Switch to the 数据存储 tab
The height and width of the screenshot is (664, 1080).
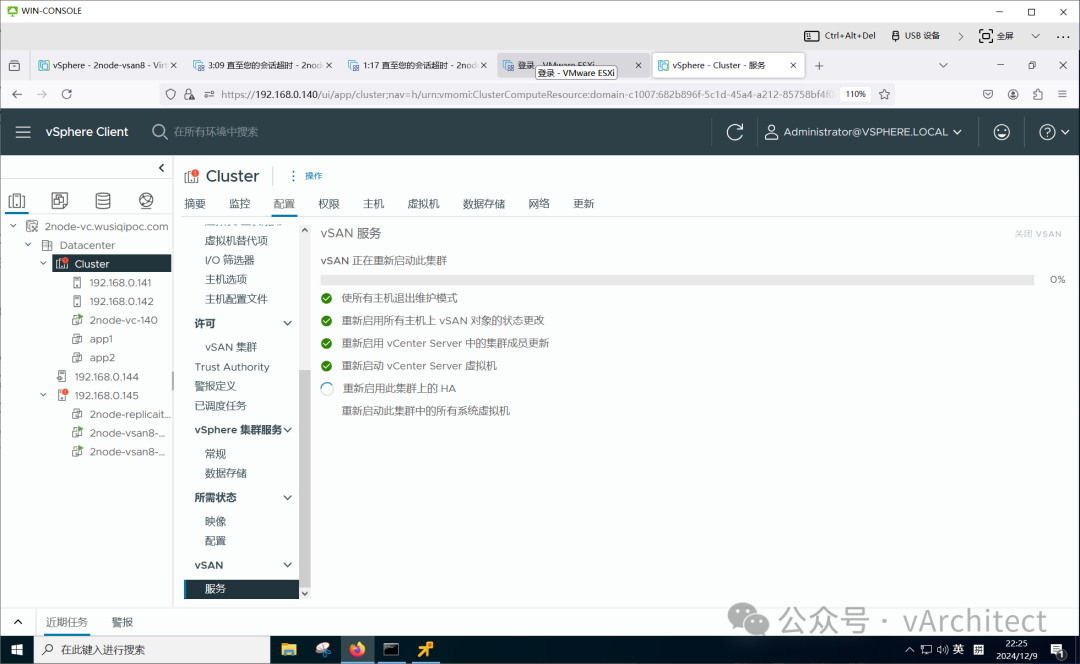(x=484, y=204)
